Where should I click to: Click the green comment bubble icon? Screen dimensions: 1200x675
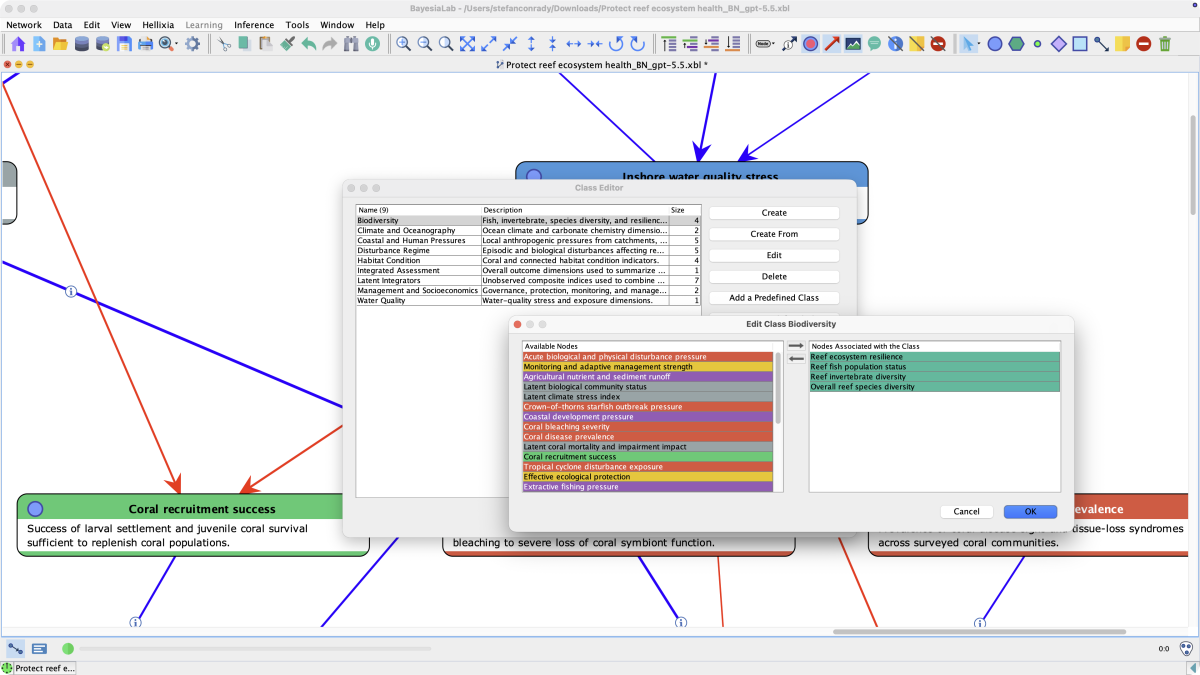click(874, 44)
